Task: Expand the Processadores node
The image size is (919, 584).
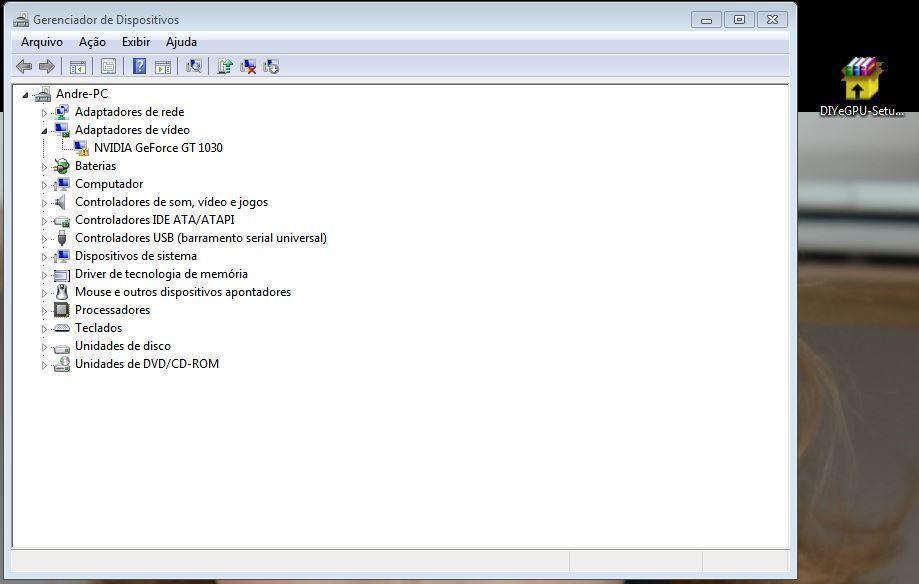Action: [x=44, y=311]
